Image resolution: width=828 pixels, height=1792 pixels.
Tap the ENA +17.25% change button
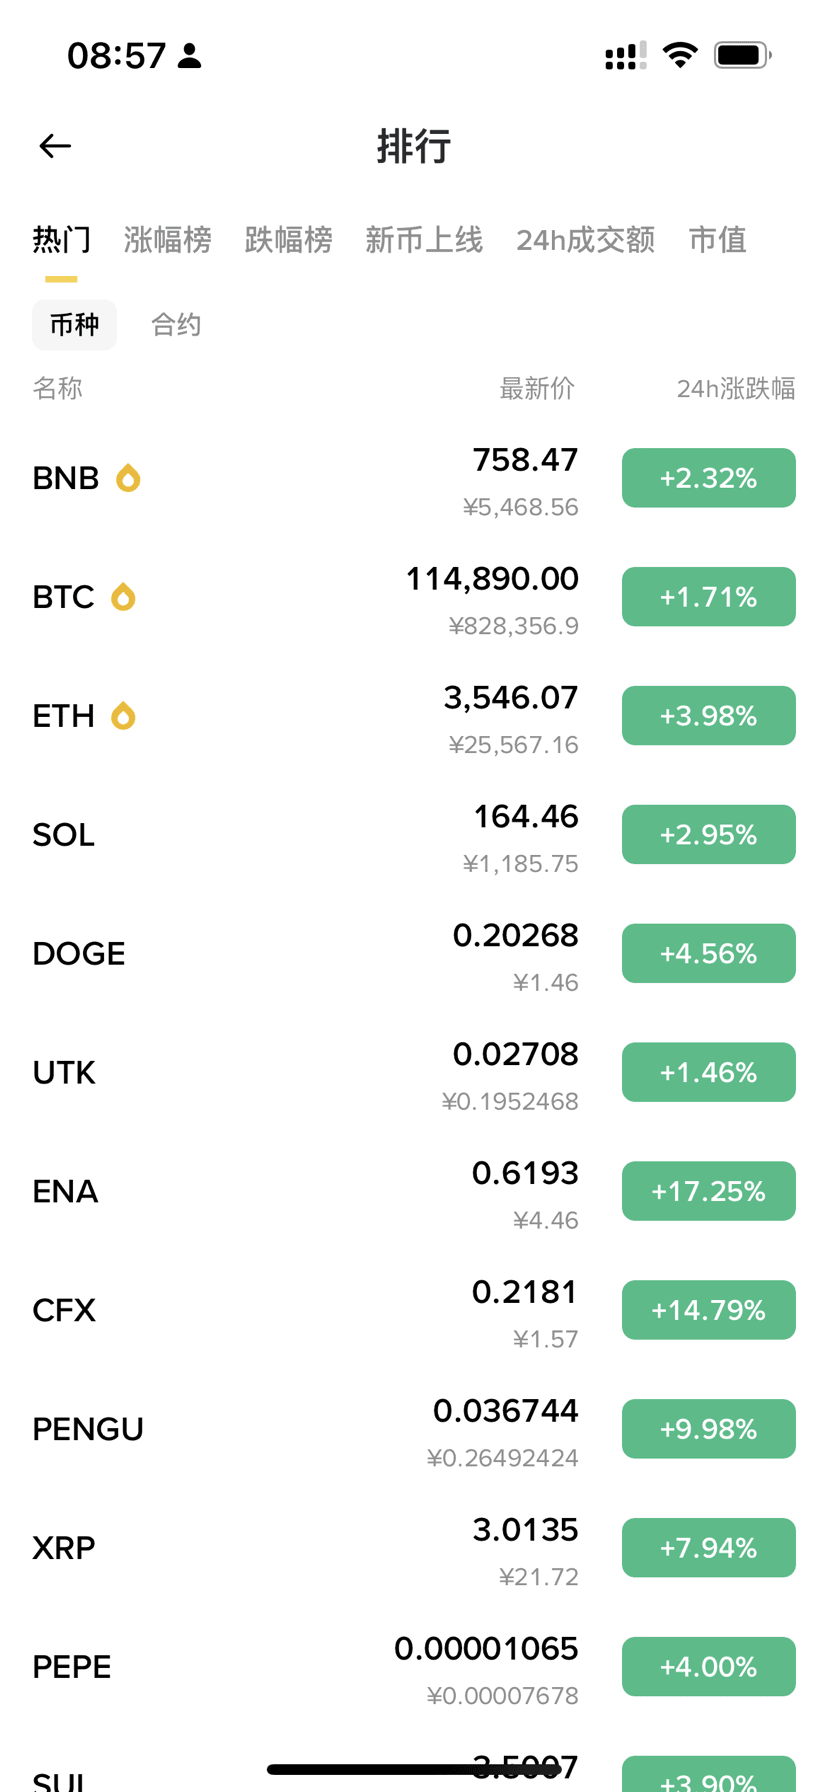pyautogui.click(x=709, y=1191)
